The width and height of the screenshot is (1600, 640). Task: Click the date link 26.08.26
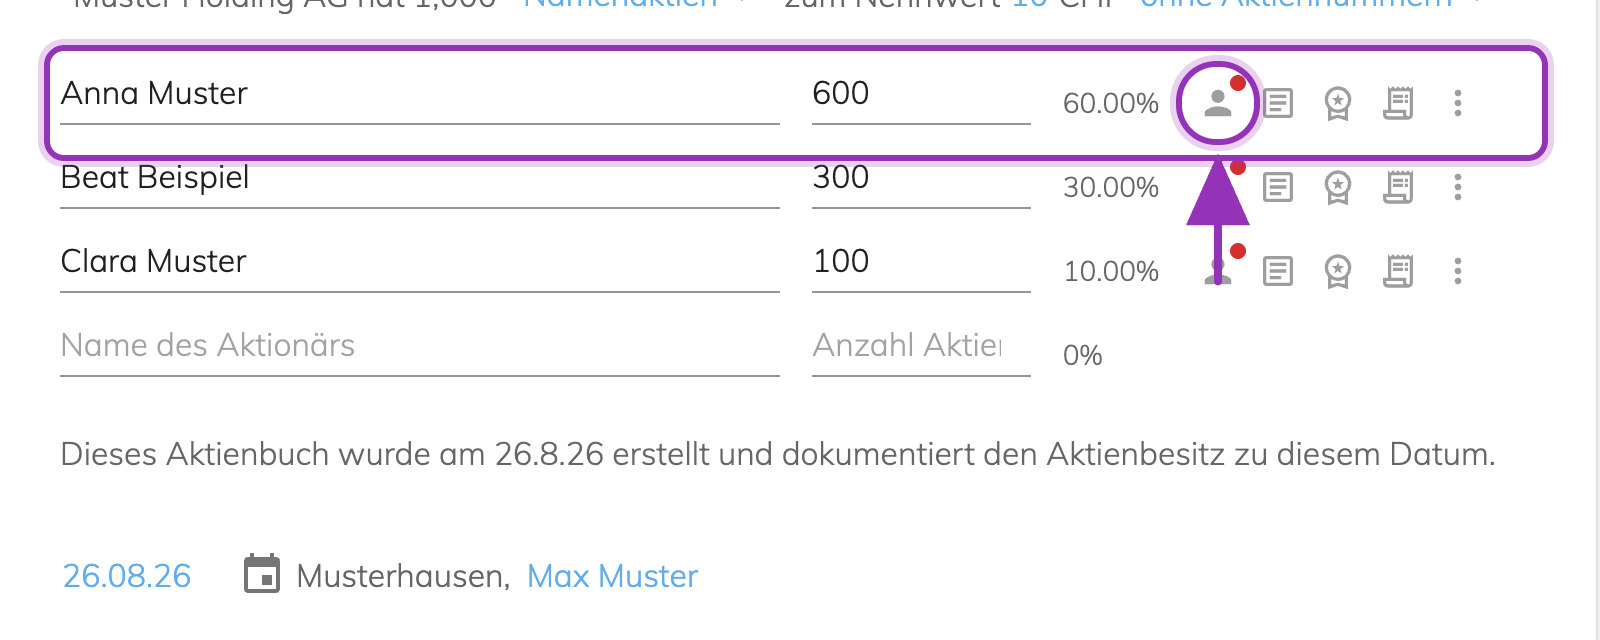tap(127, 576)
